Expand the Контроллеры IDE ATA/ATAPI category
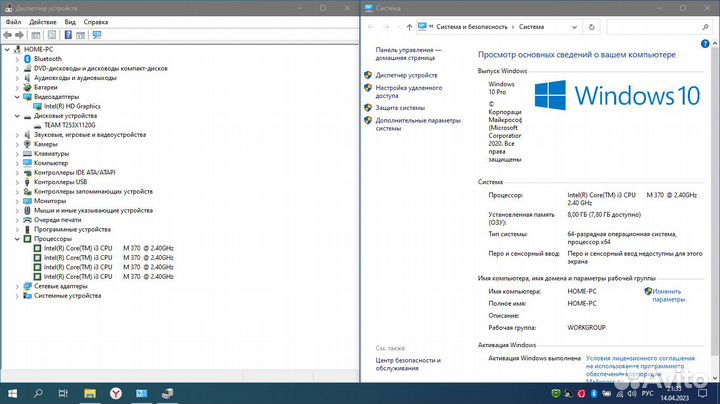Image resolution: width=720 pixels, height=404 pixels. coord(17,173)
